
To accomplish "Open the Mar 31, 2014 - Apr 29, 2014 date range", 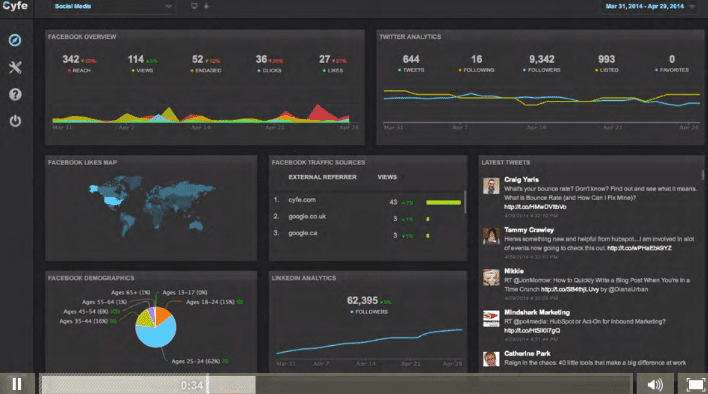I will point(645,6).
